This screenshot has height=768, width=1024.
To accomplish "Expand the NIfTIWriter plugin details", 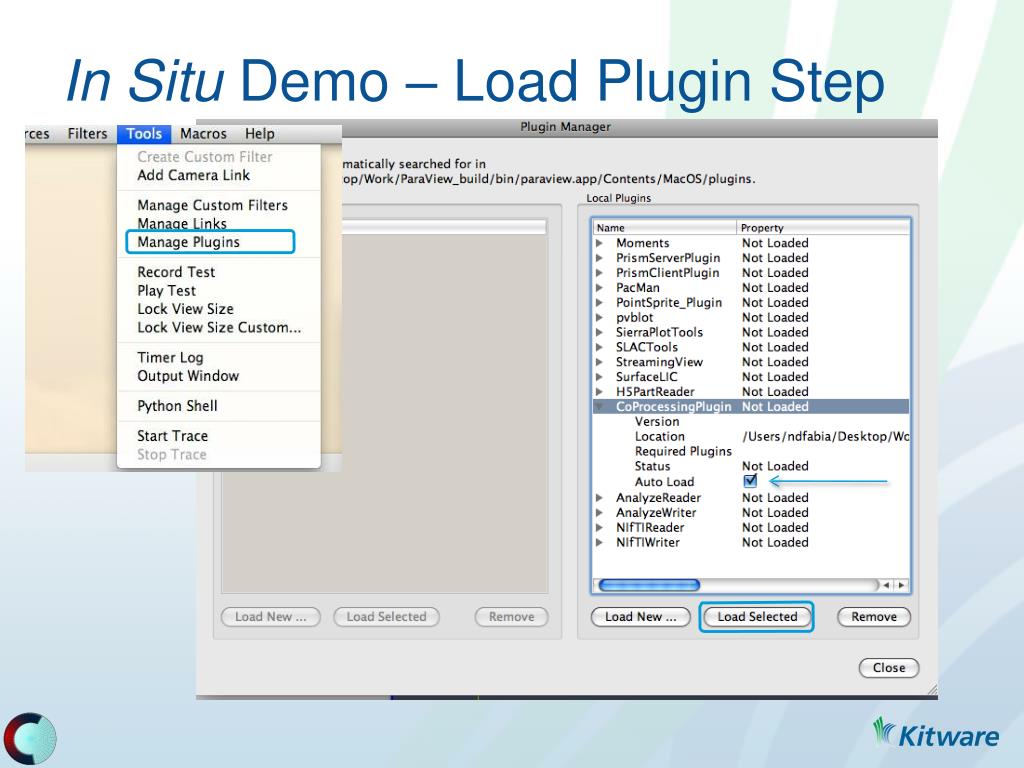I will [600, 543].
